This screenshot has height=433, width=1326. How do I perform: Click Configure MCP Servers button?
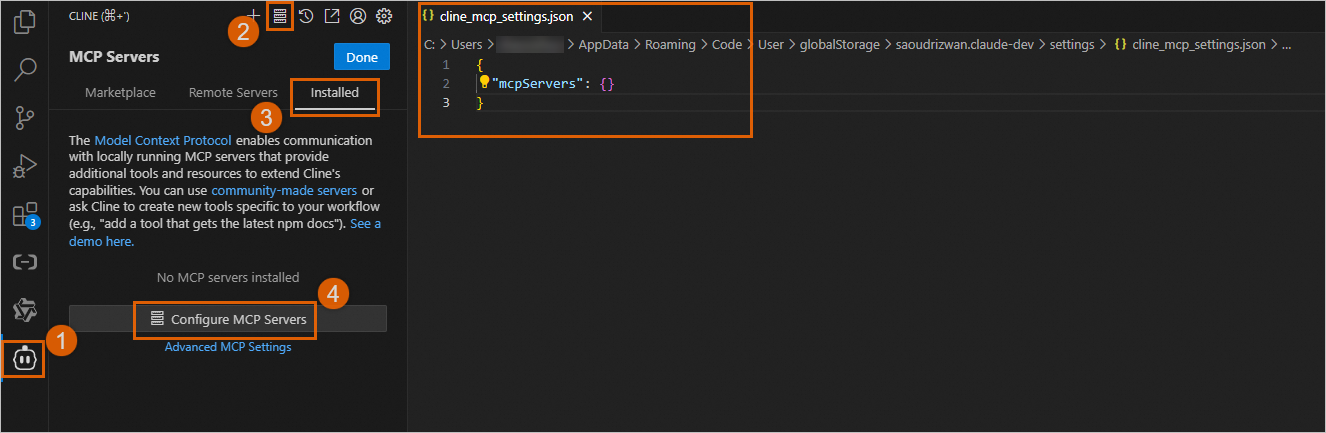point(228,319)
